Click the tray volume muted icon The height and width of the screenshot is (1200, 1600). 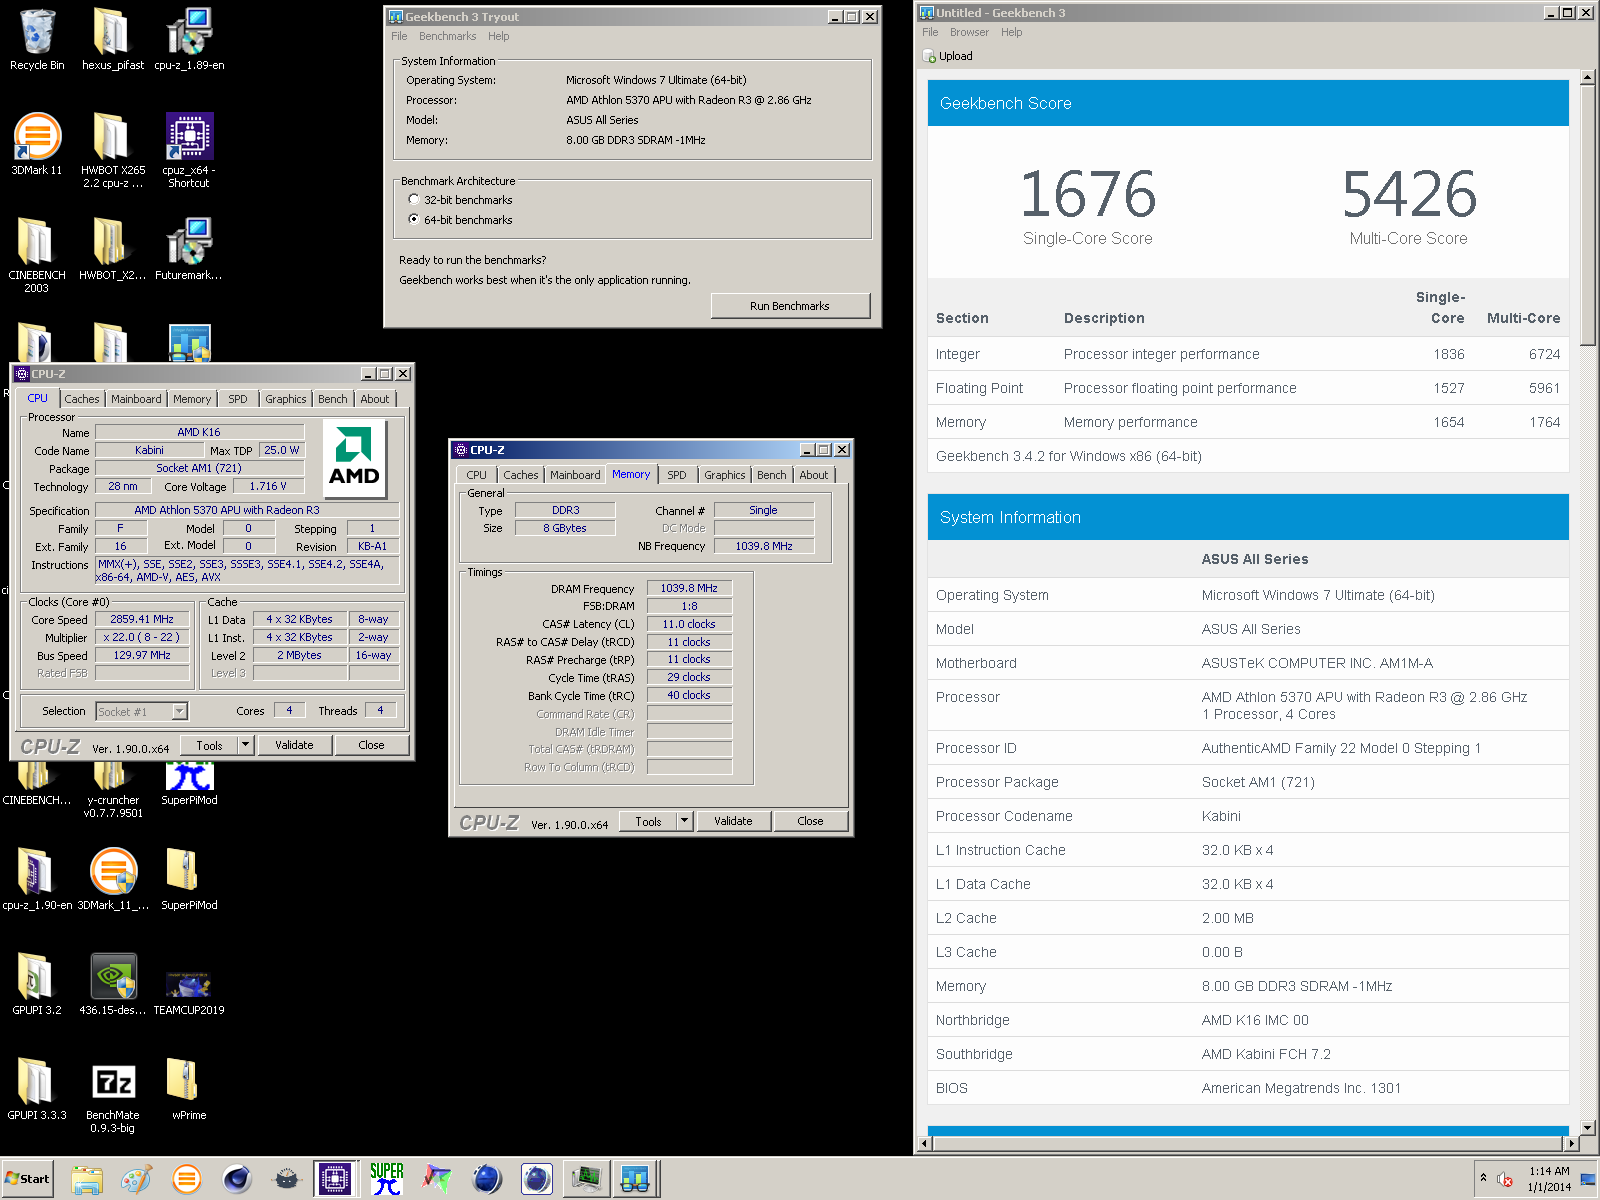point(1505,1179)
